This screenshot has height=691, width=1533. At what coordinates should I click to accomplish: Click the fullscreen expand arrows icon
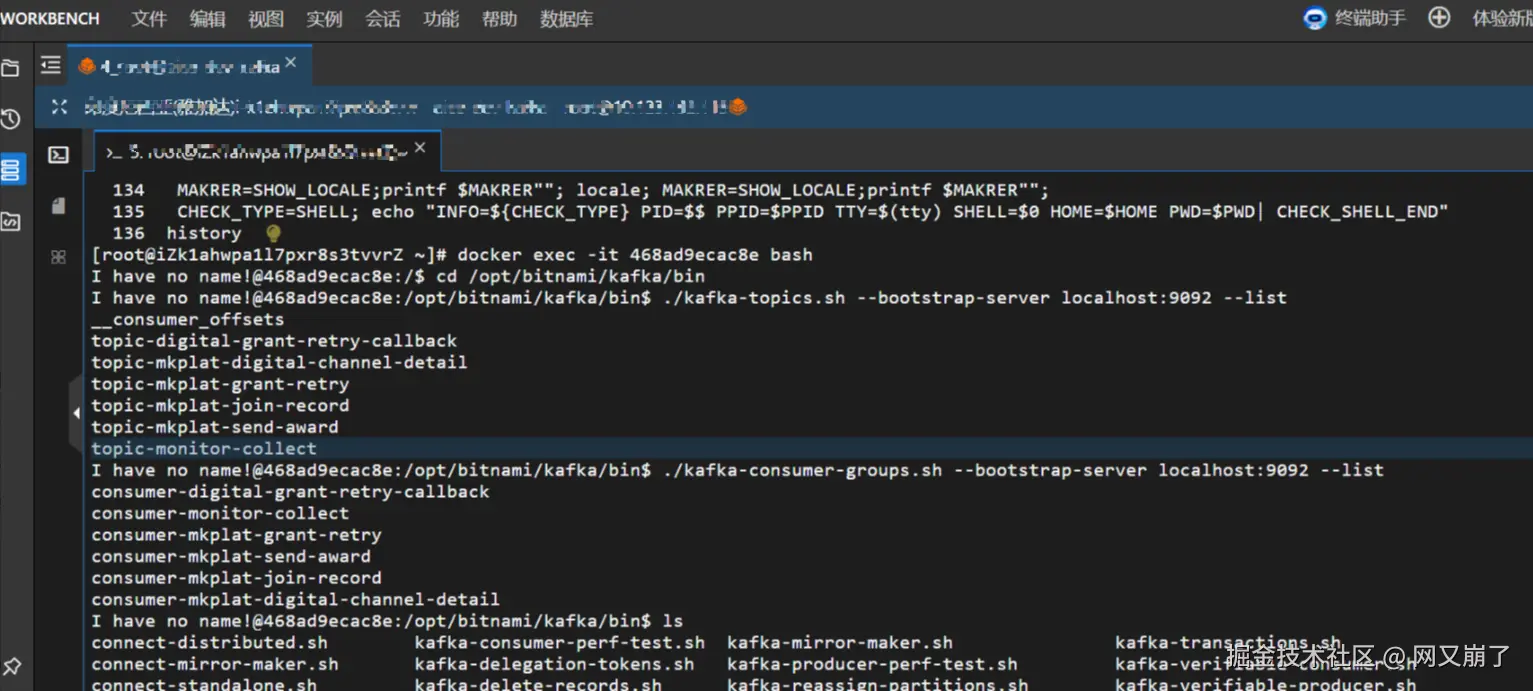click(59, 107)
